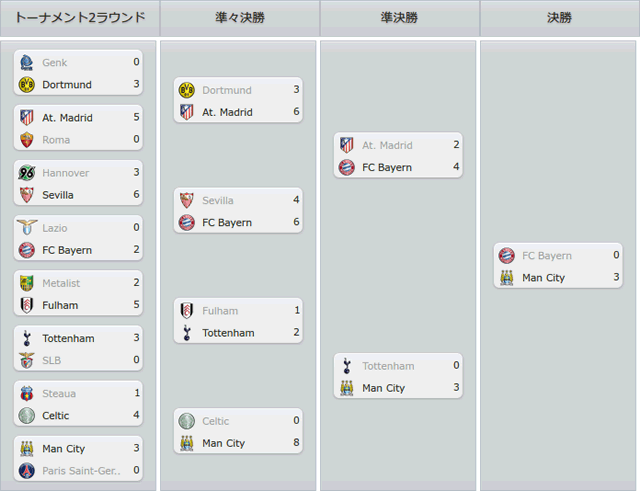Screen dimensions: 640x491
Task: Click Hannover 96 logo icon
Action: [27, 173]
